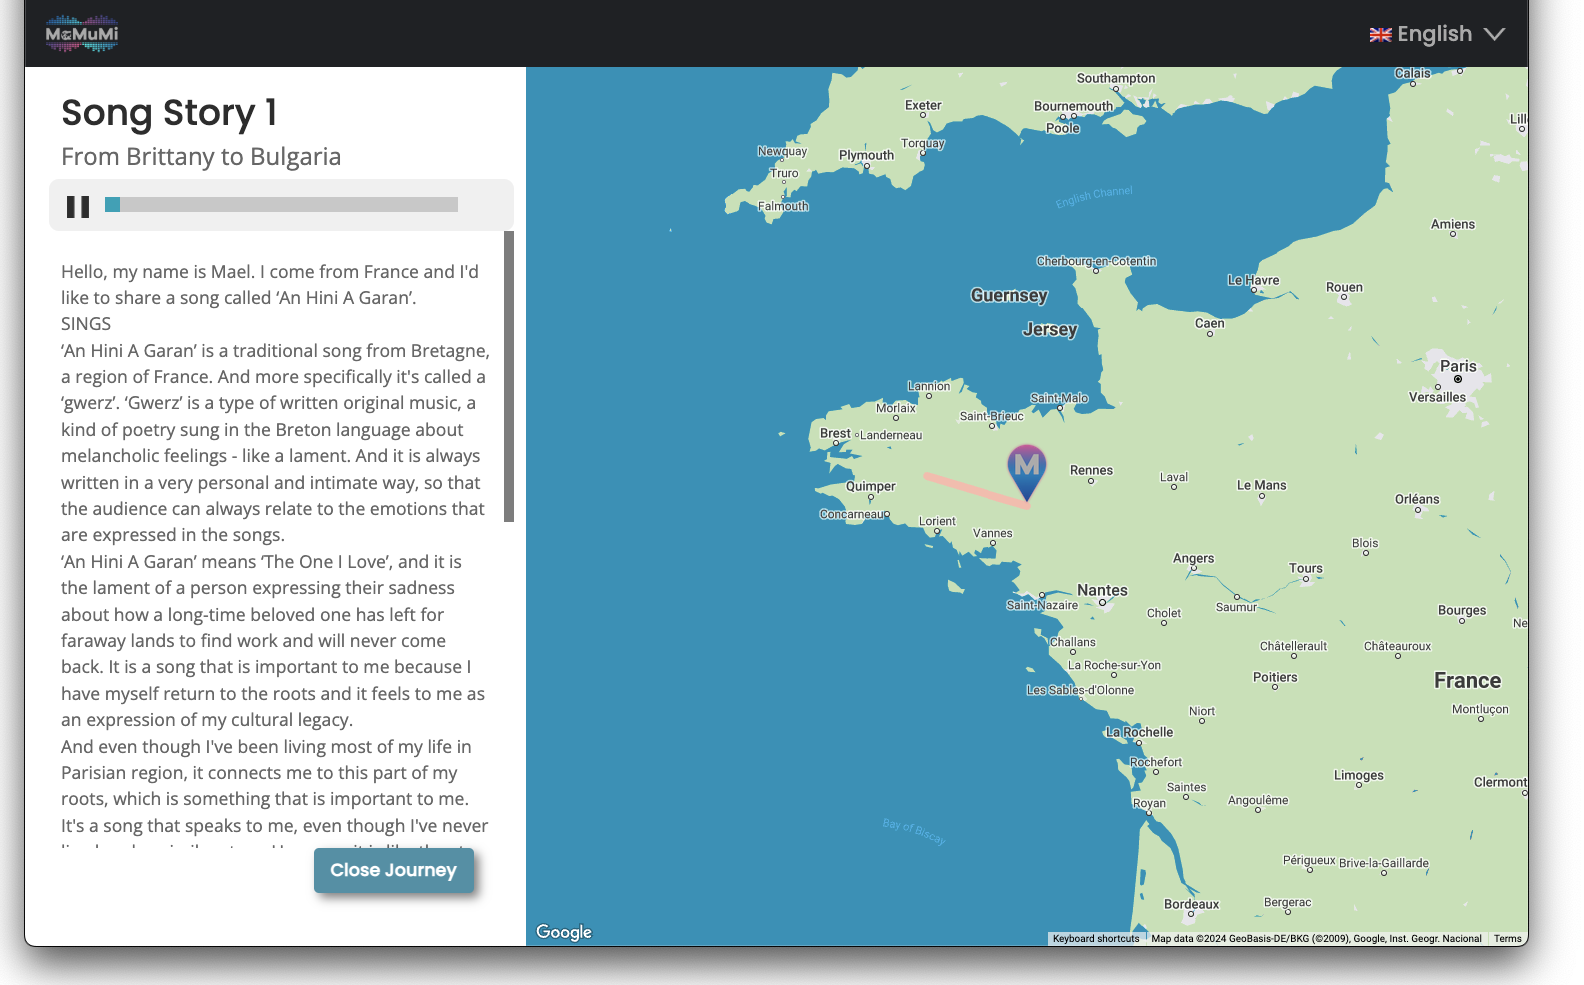Click the Google logo on map
Image resolution: width=1584 pixels, height=985 pixels.
(x=564, y=932)
